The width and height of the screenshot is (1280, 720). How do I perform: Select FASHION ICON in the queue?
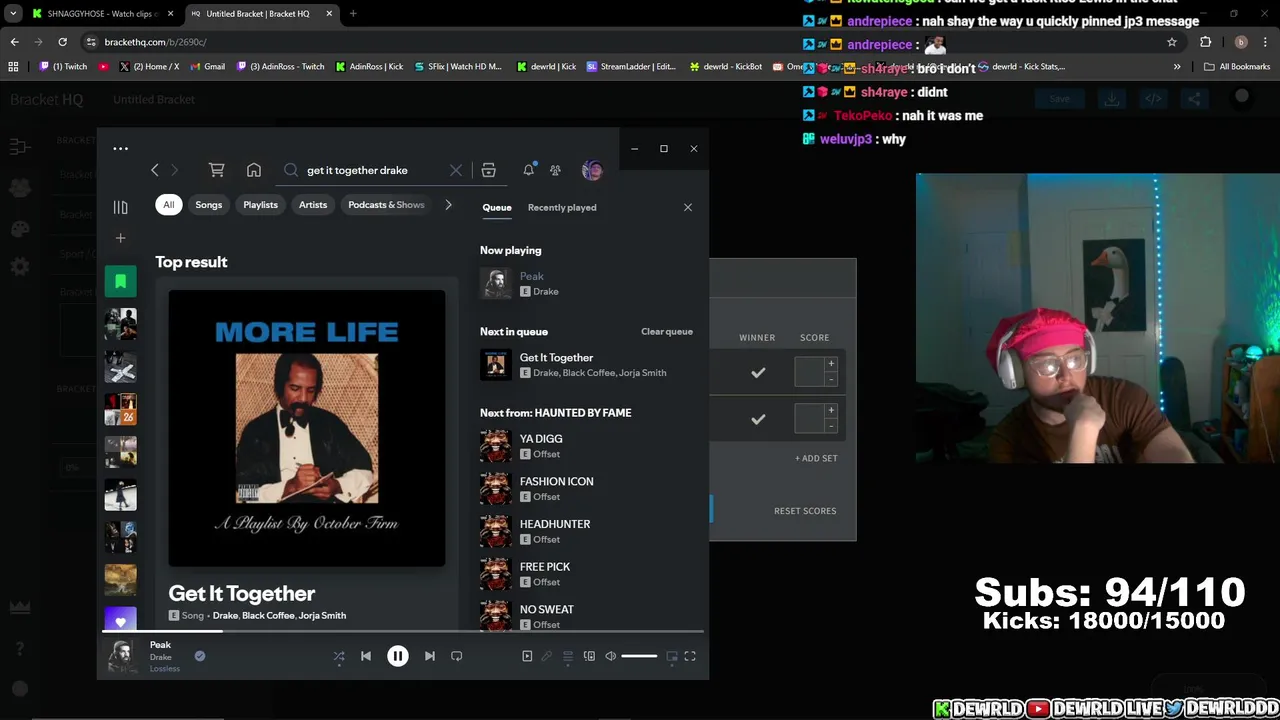(x=586, y=489)
